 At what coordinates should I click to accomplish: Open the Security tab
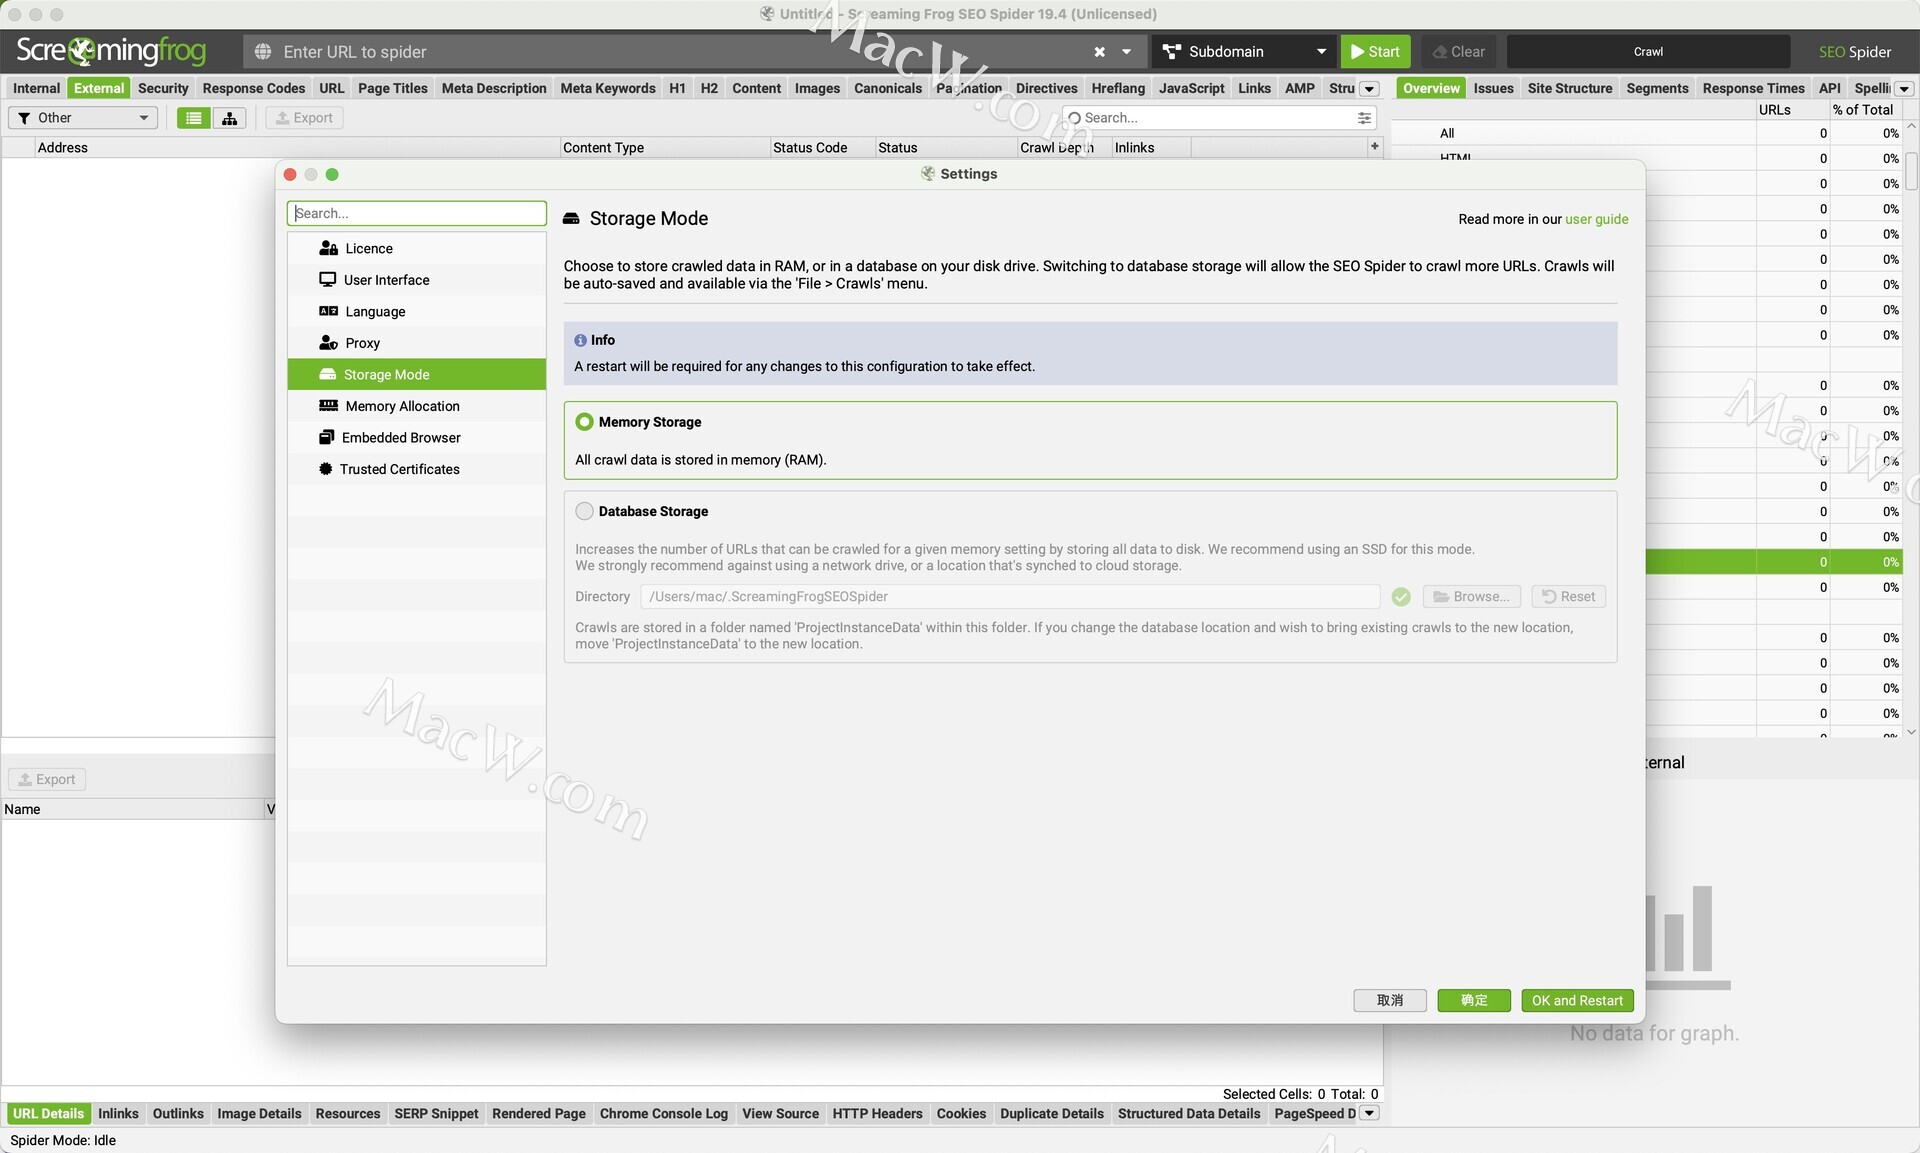click(x=163, y=88)
